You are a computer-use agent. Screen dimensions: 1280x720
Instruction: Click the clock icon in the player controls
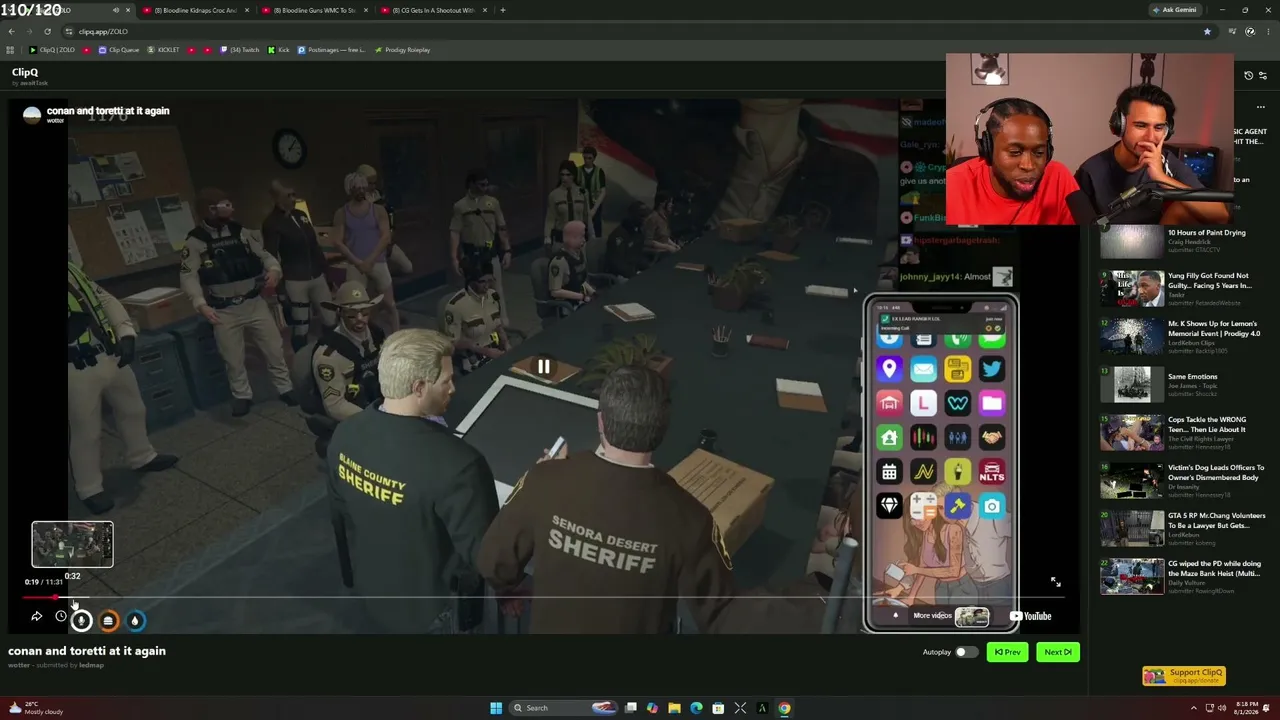pyautogui.click(x=60, y=617)
